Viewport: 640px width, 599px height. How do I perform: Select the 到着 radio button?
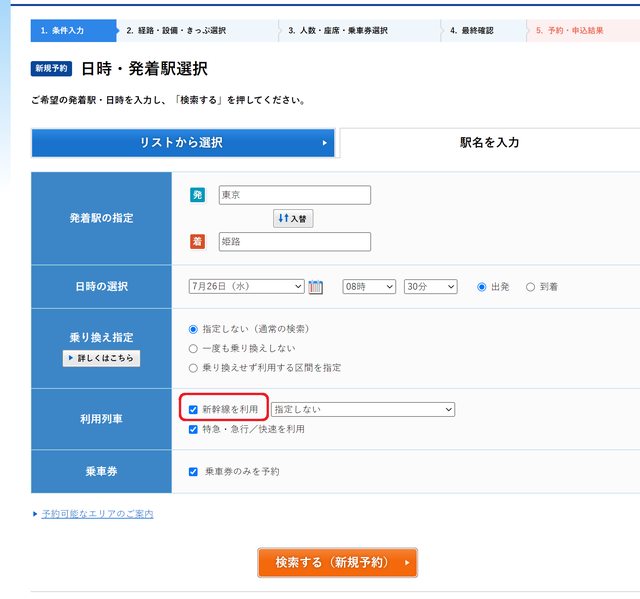(x=530, y=287)
